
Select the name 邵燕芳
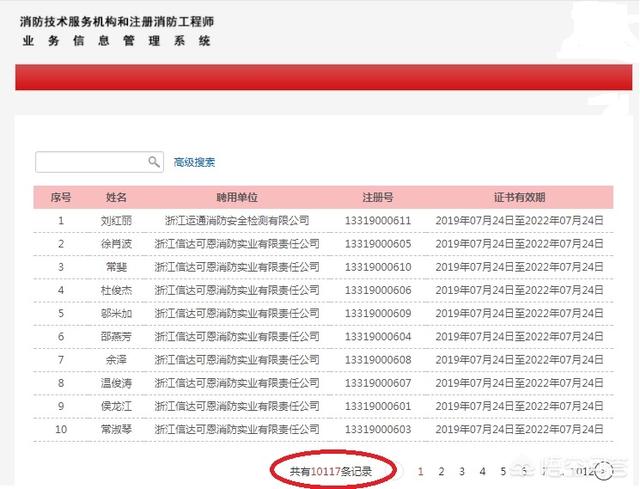116,337
